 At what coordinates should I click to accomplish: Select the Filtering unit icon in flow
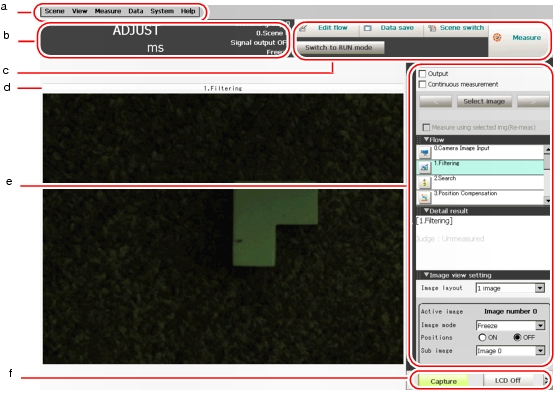pos(424,167)
